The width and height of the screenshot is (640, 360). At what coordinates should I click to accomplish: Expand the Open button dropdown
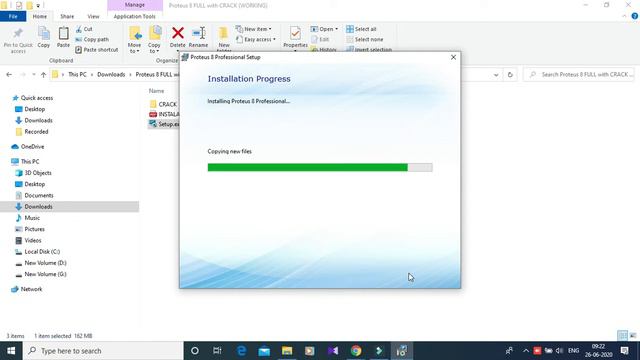pos(336,29)
